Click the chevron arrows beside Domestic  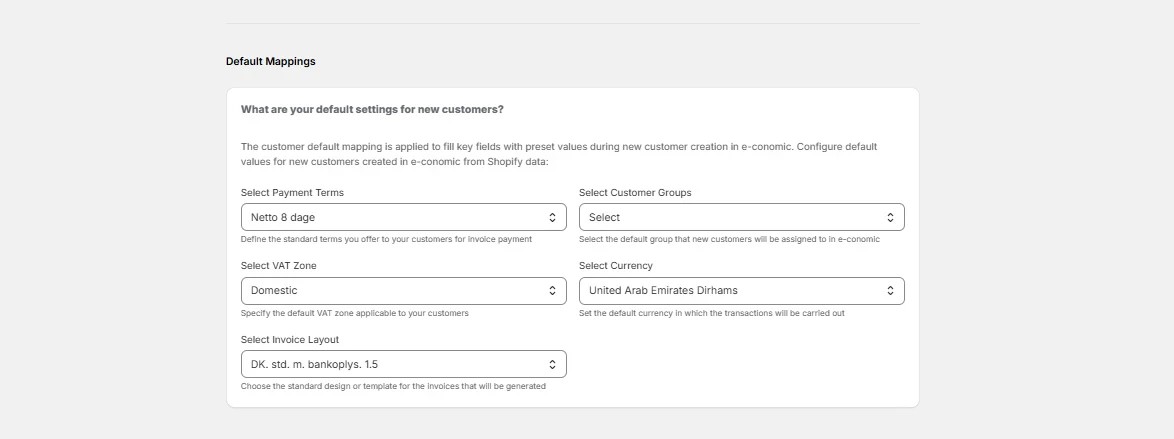(552, 291)
